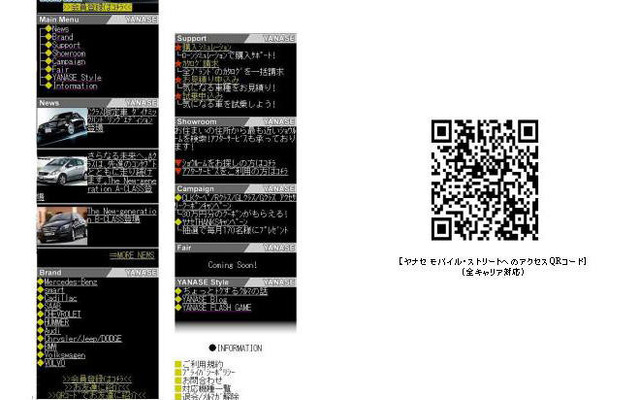Open the ご利用規約 information link
Viewport: 640px width, 400px height.
(x=202, y=364)
